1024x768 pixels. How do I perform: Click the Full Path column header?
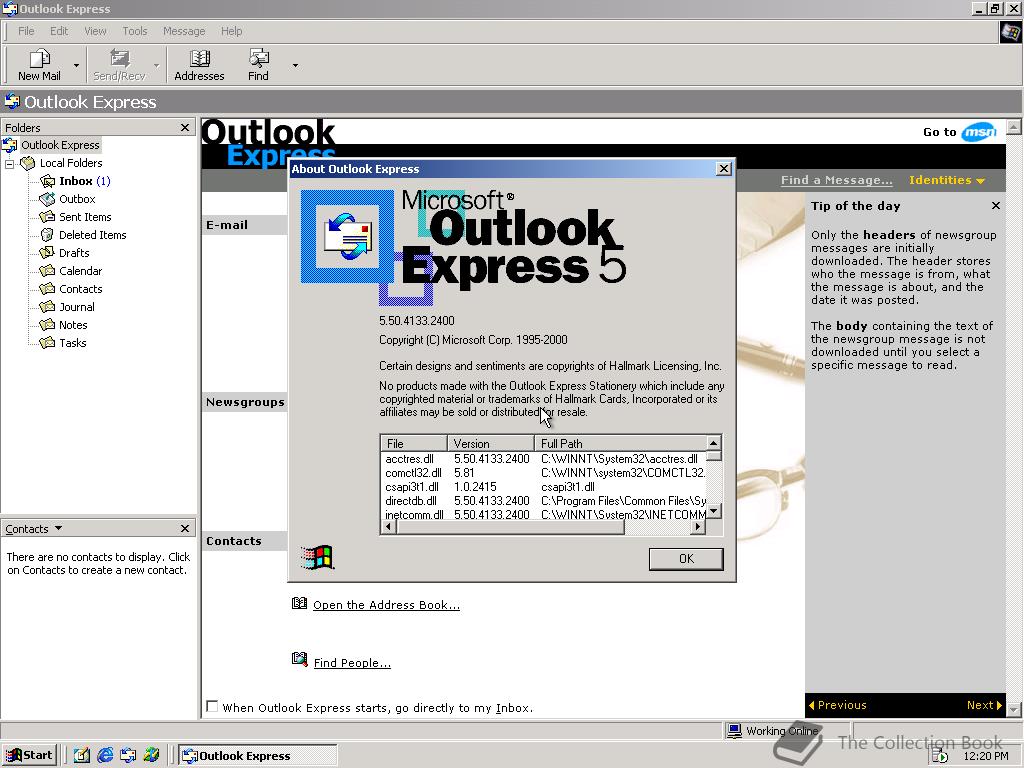[x=620, y=443]
